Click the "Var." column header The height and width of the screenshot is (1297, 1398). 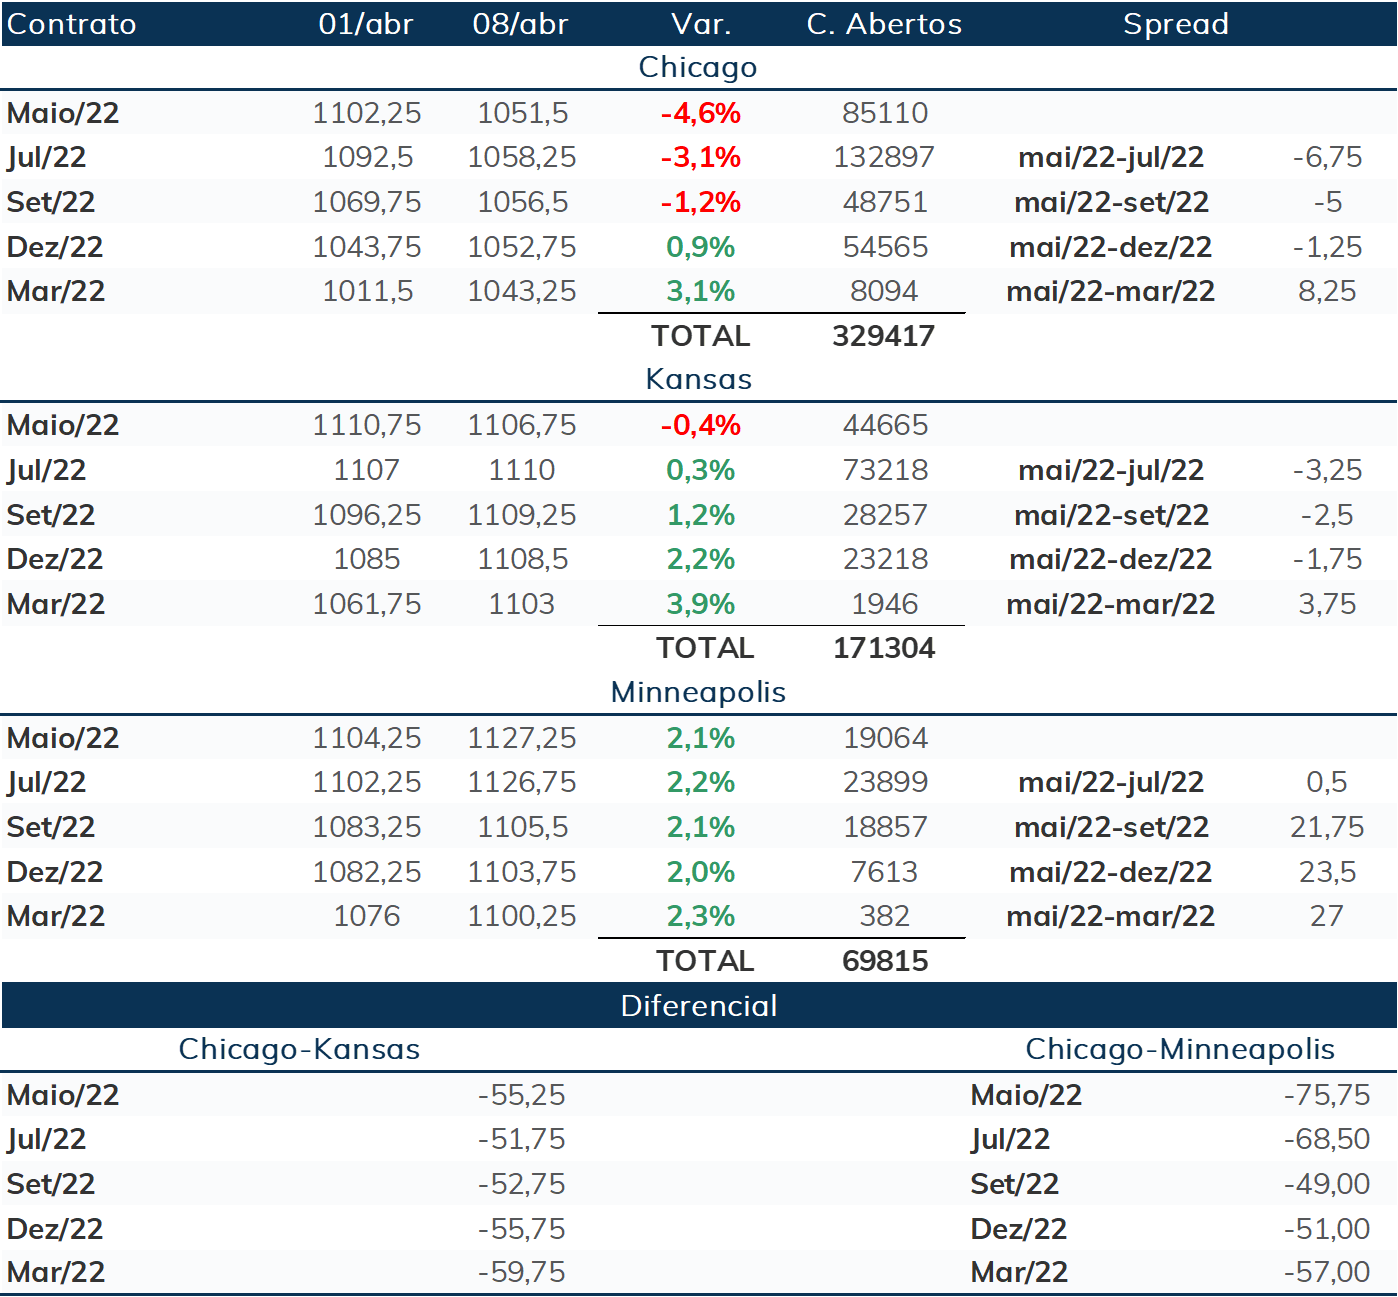(701, 24)
